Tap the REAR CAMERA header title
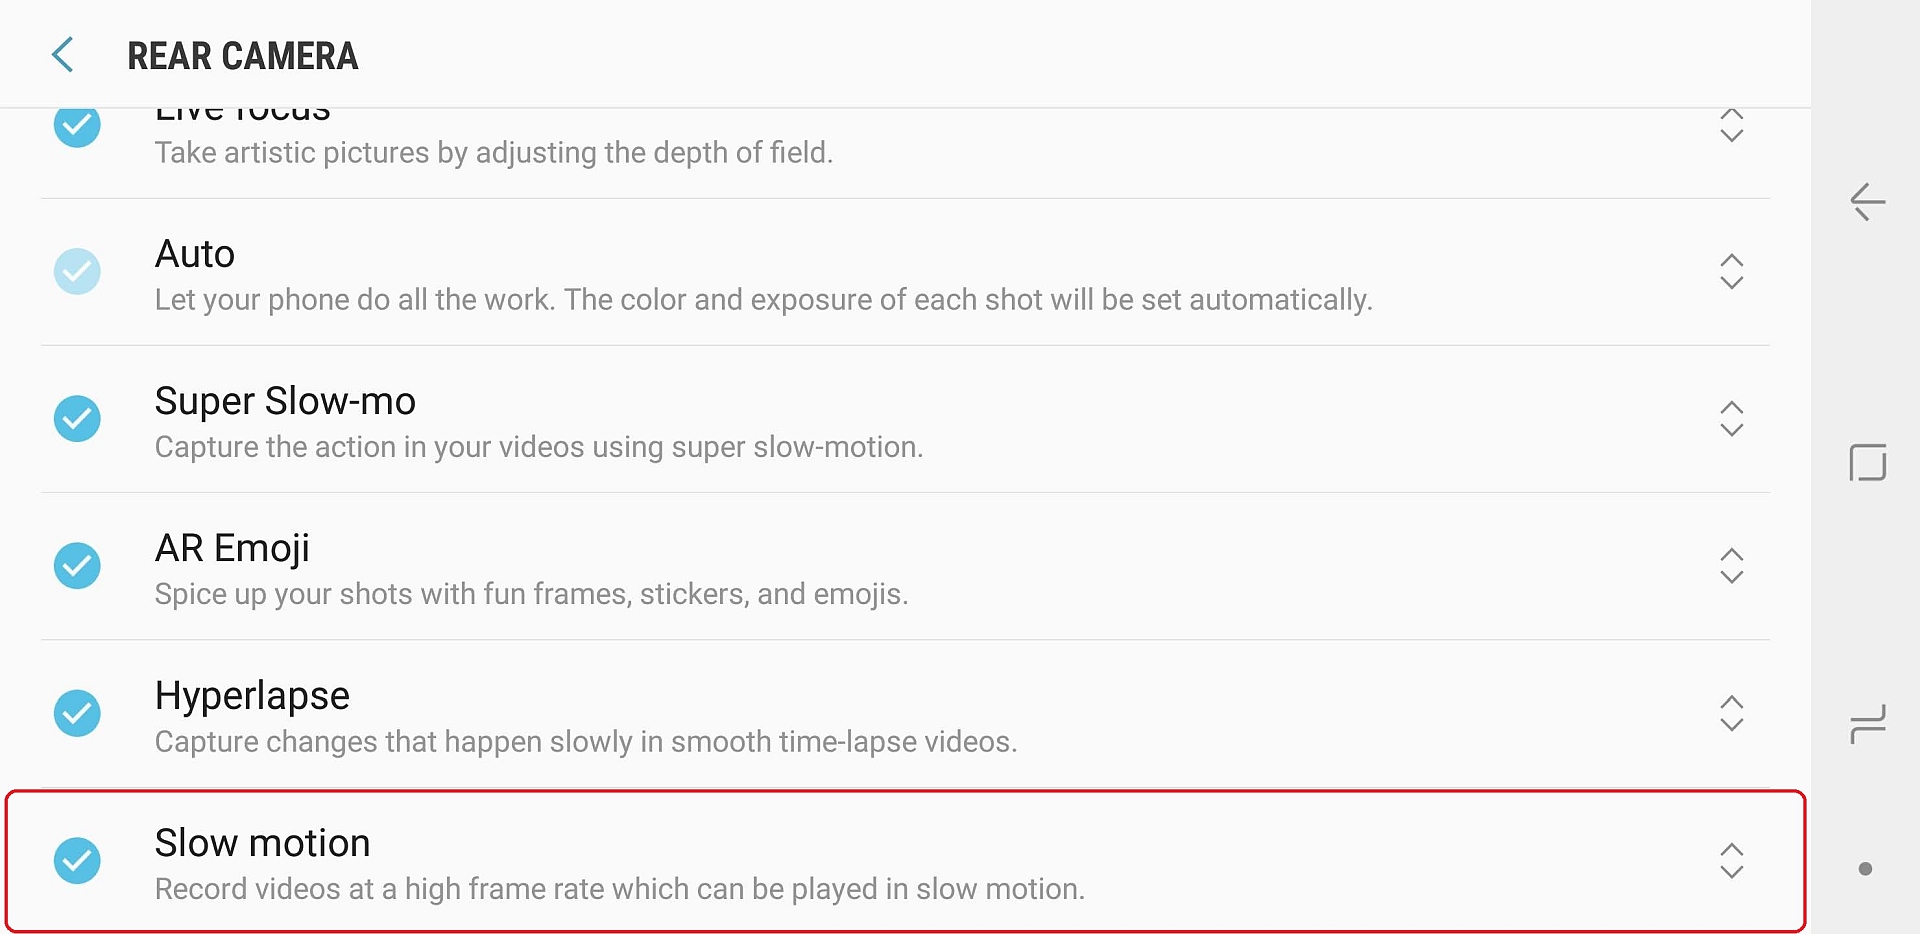1920x934 pixels. click(242, 56)
